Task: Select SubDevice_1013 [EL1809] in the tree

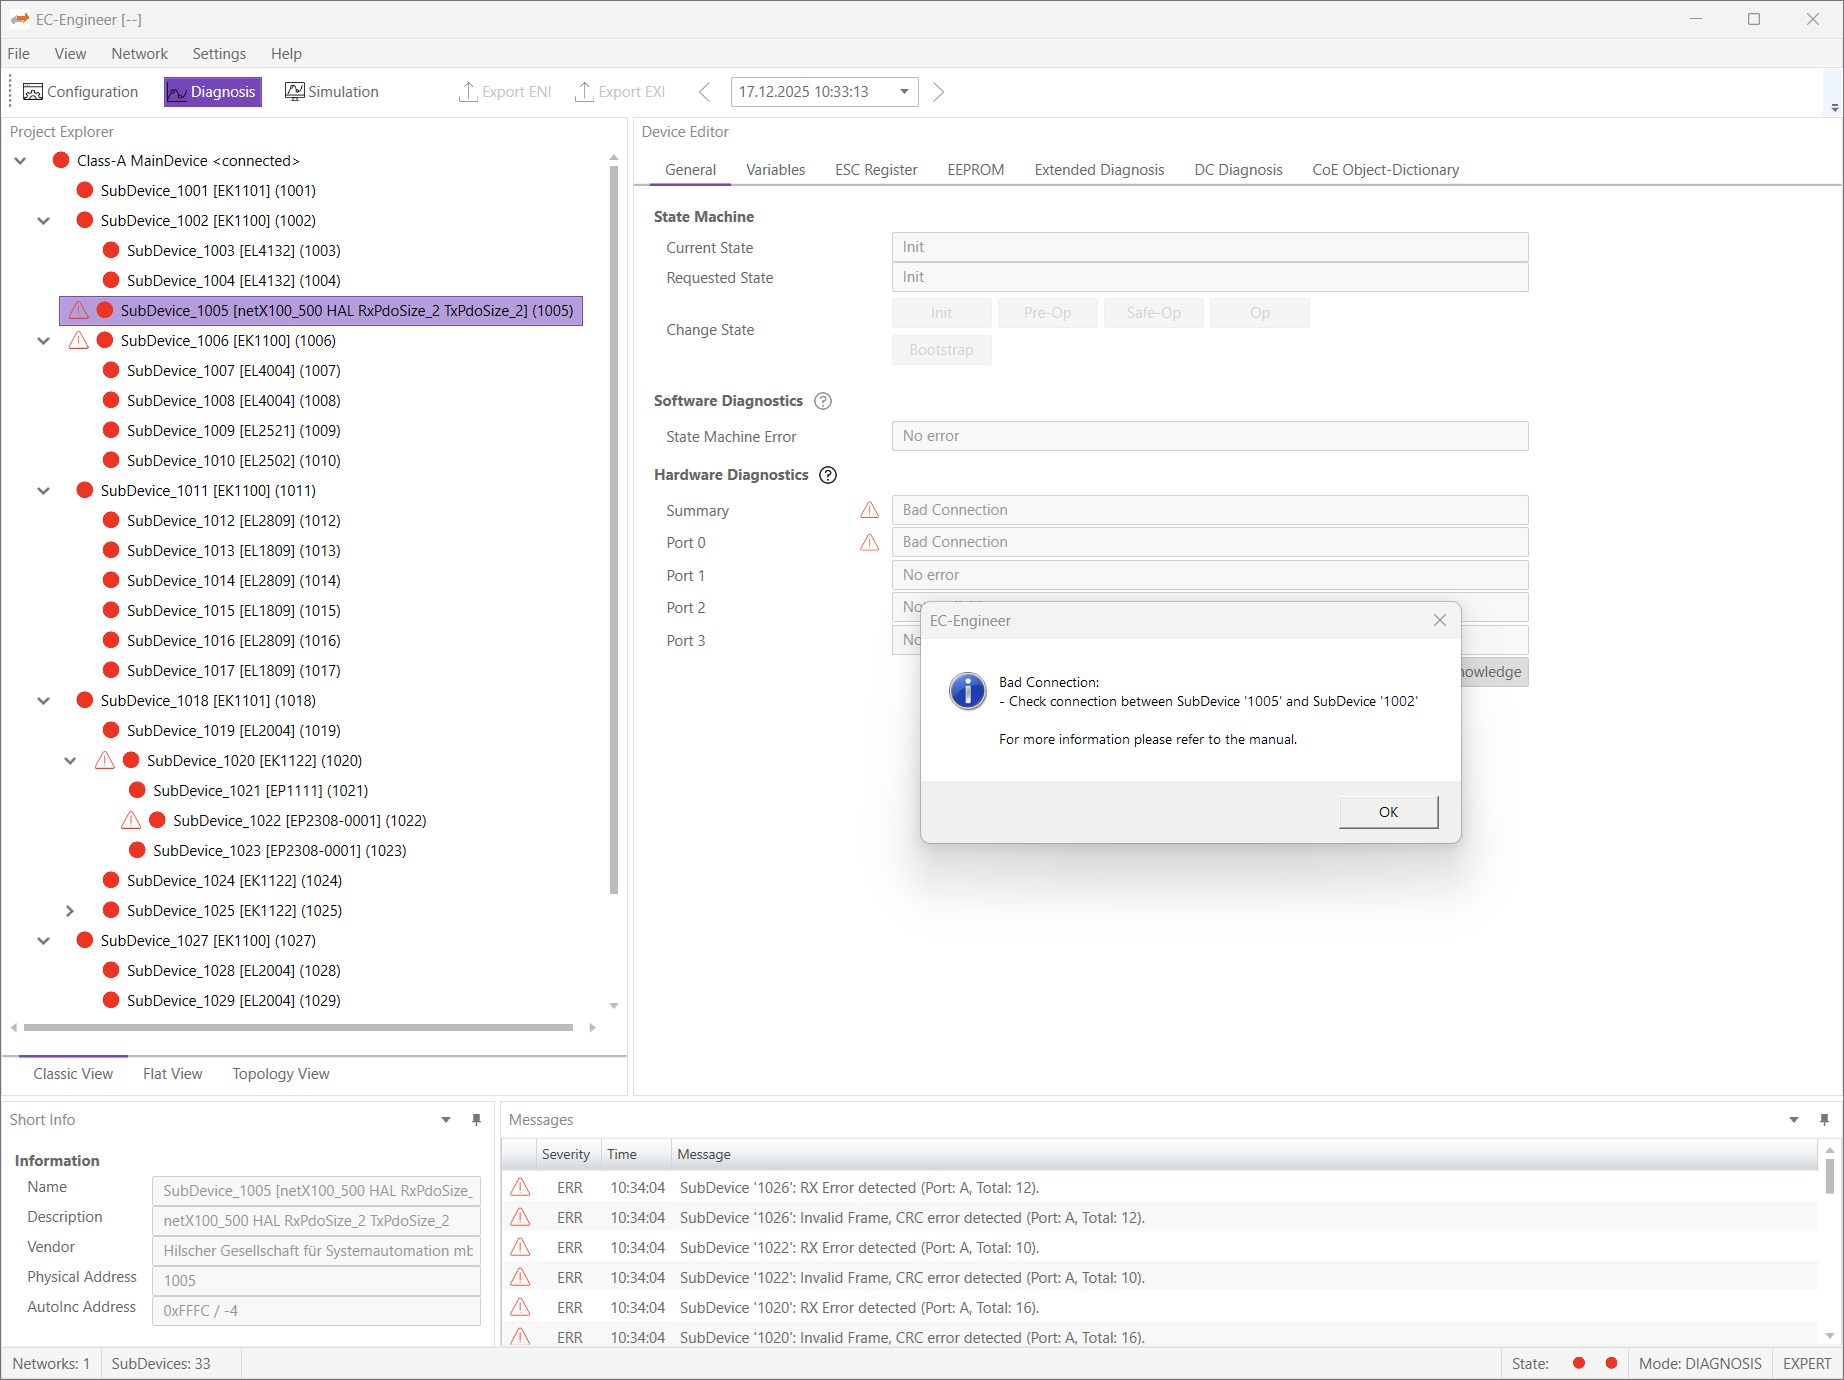Action: pyautogui.click(x=233, y=551)
